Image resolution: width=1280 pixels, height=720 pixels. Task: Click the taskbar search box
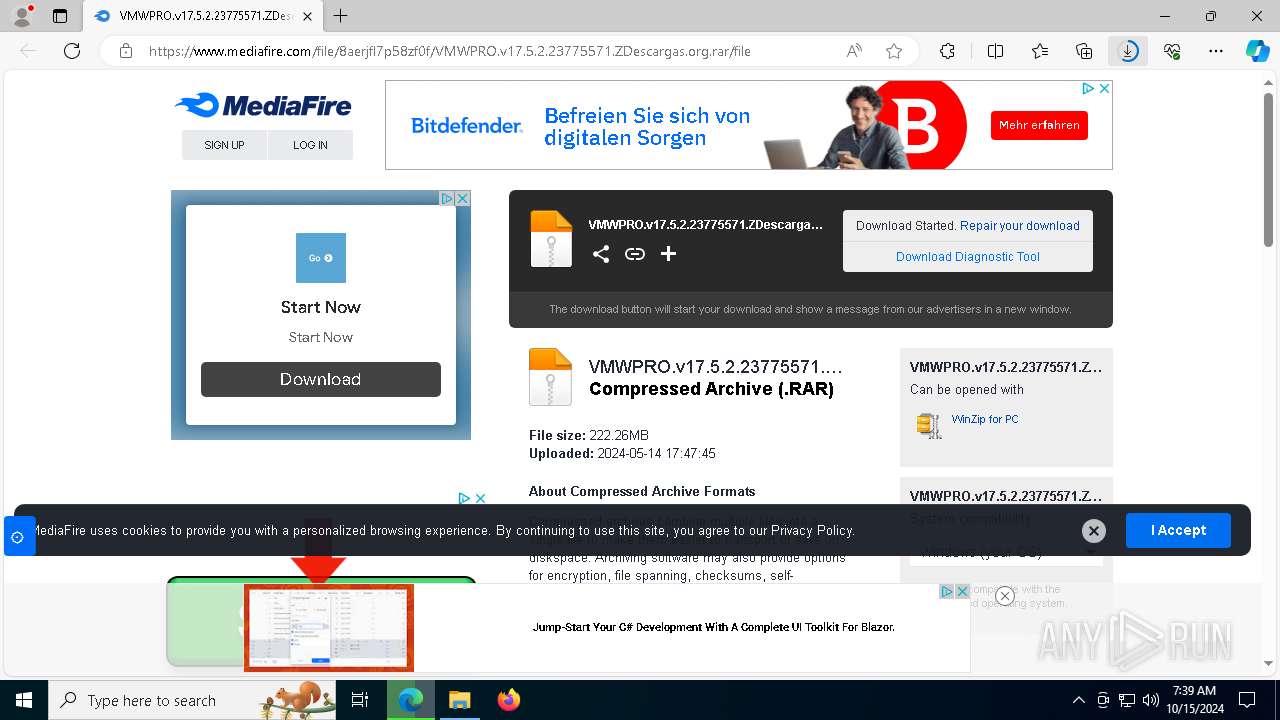pos(192,700)
